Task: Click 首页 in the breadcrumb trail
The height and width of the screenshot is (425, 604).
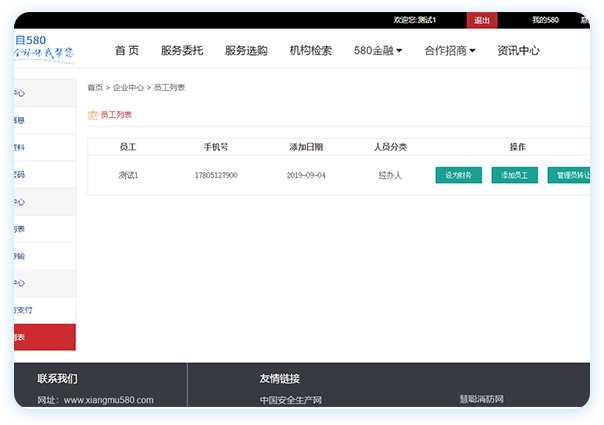Action: (x=95, y=88)
